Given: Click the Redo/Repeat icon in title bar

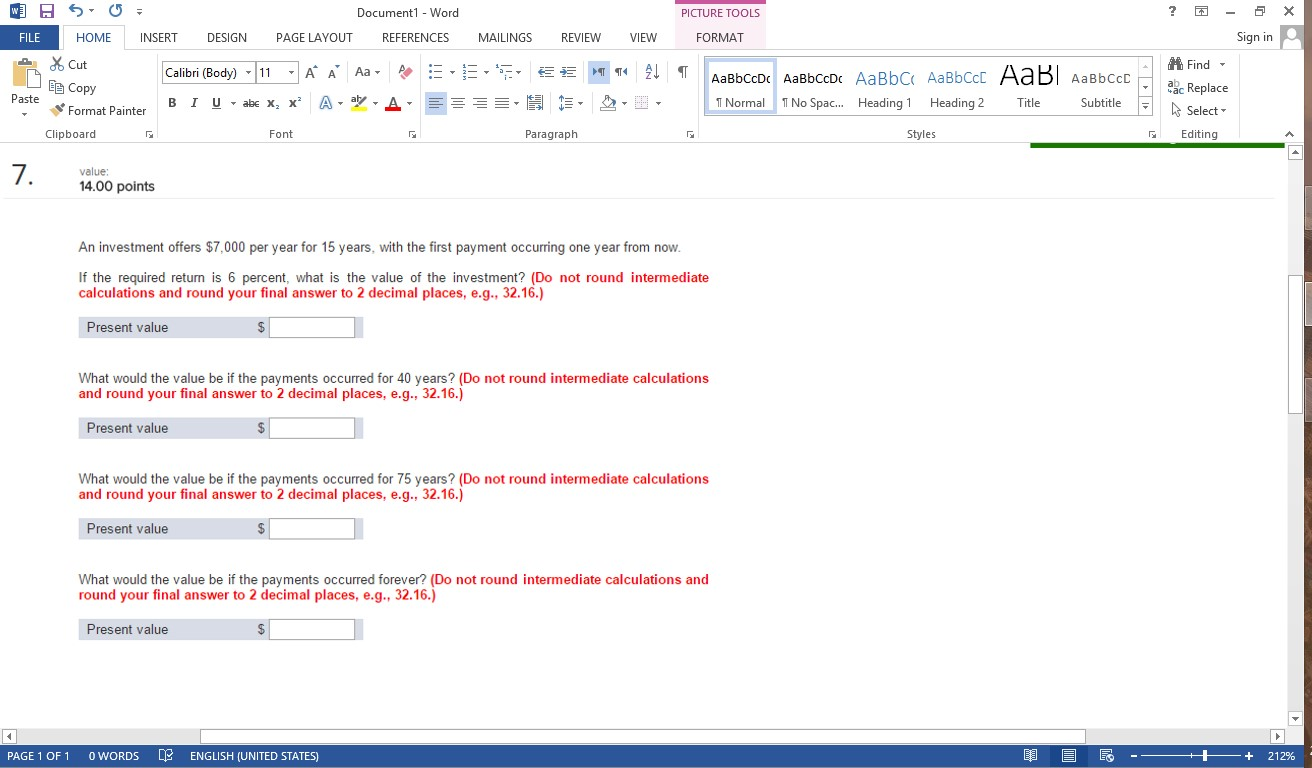Looking at the screenshot, I should point(114,12).
